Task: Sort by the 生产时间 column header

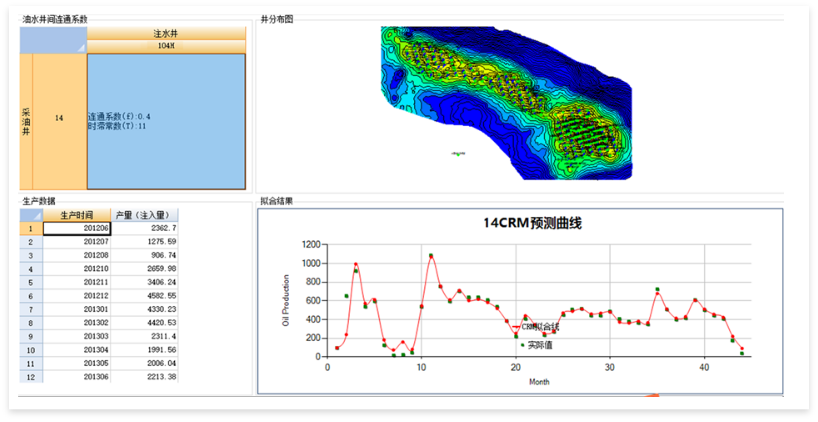Action: click(76, 215)
